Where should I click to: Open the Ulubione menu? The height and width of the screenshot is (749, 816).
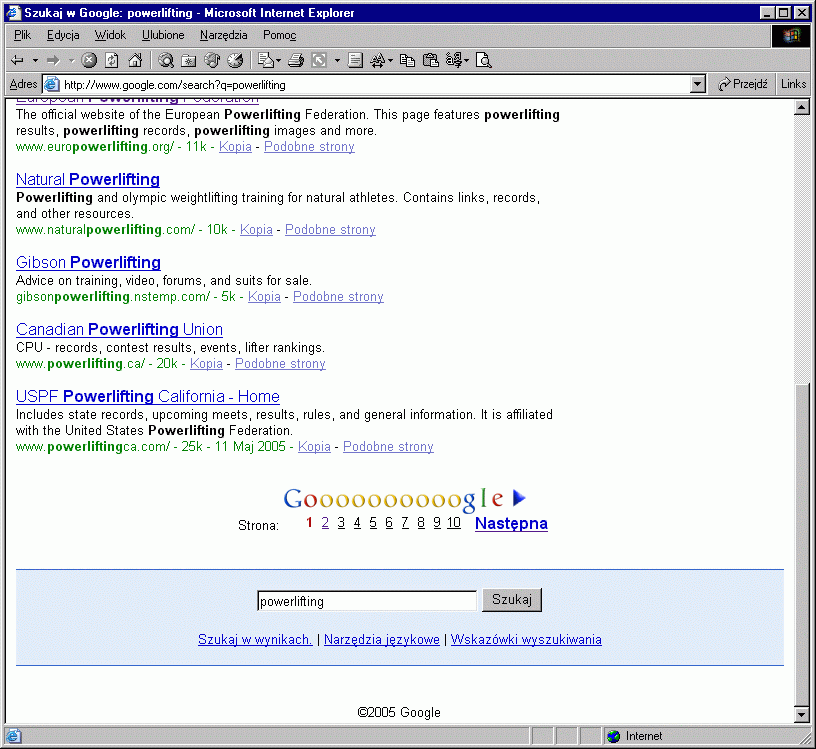[163, 35]
